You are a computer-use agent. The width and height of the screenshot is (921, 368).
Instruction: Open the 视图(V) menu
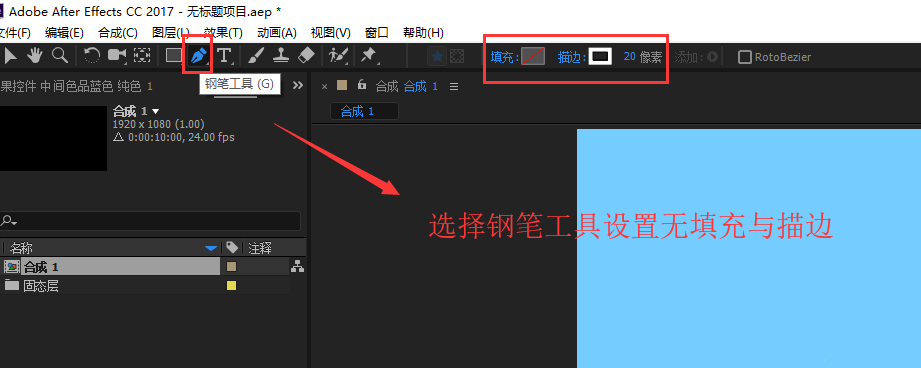(x=331, y=32)
